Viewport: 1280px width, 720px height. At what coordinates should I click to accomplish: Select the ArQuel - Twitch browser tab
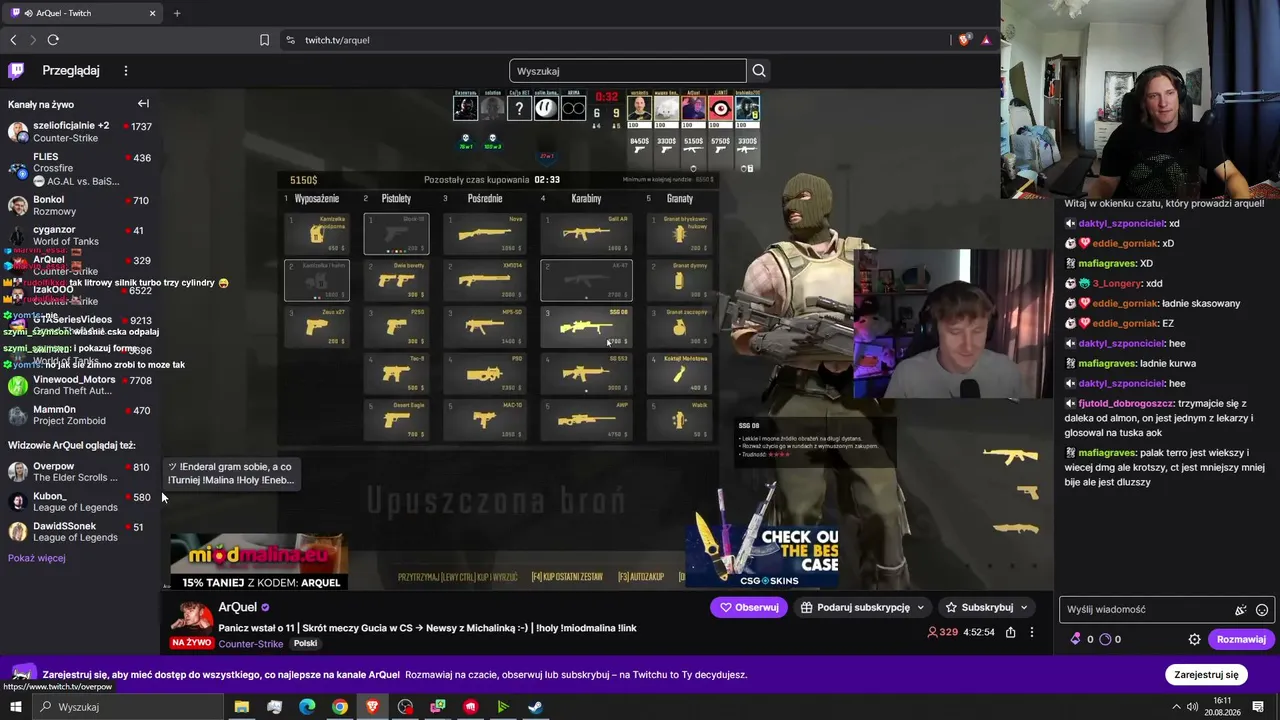coord(82,13)
